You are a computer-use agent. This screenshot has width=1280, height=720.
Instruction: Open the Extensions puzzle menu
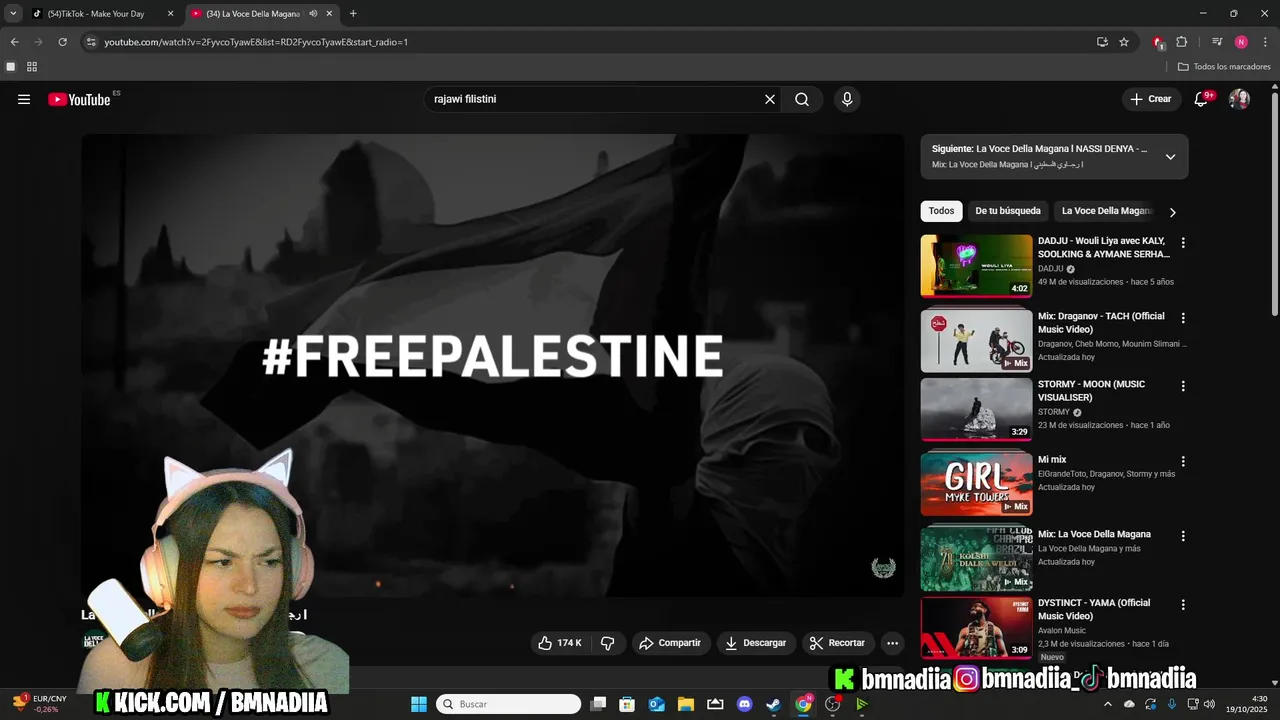click(x=1182, y=42)
